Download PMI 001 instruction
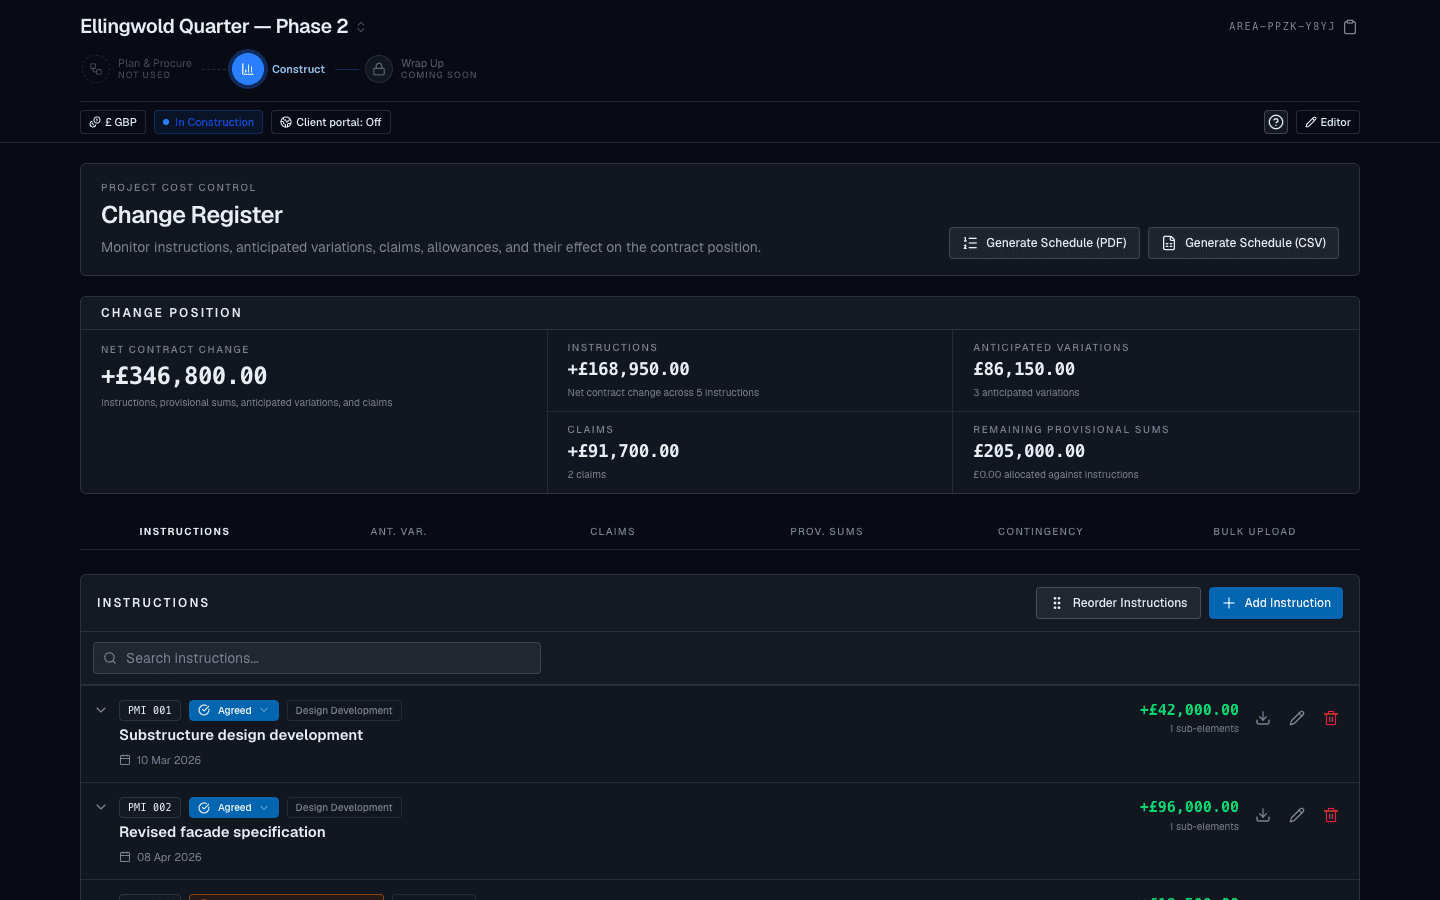This screenshot has width=1440, height=900. tap(1263, 718)
